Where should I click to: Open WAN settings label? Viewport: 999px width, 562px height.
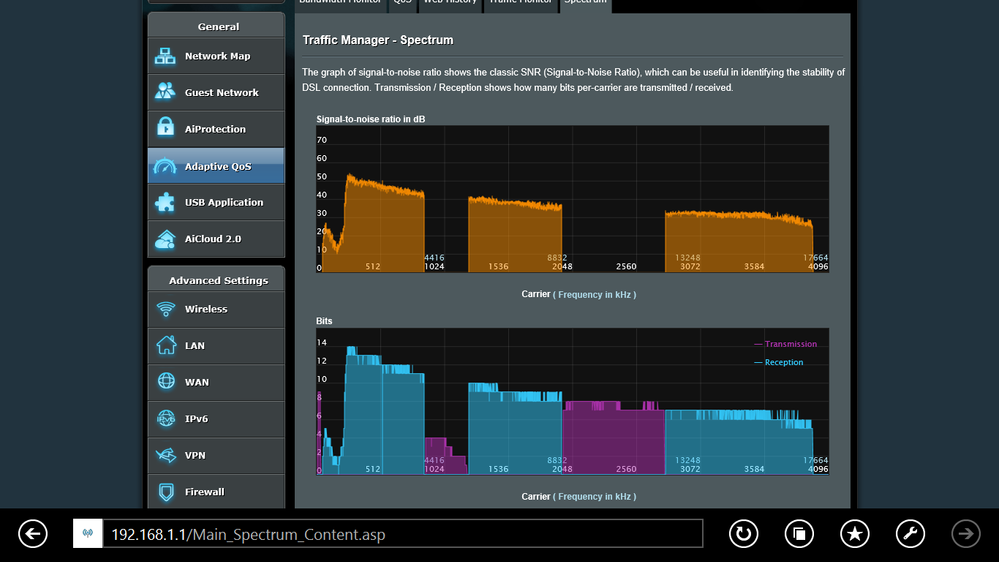click(x=197, y=382)
